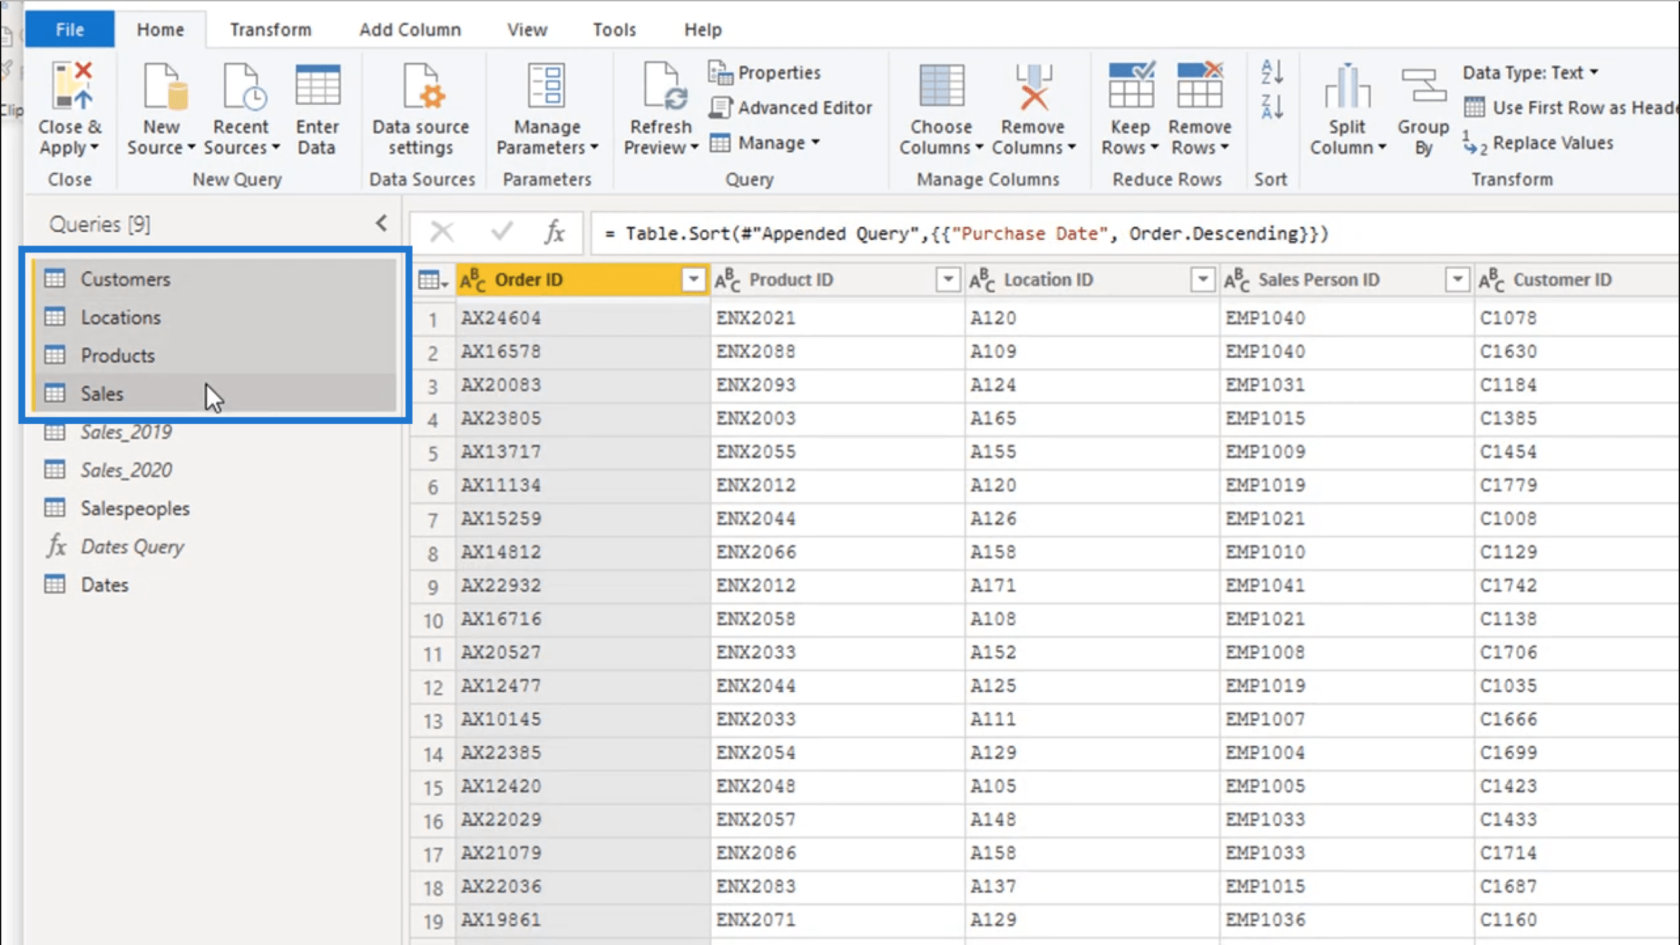Click the Keep Rows icon

click(1131, 86)
